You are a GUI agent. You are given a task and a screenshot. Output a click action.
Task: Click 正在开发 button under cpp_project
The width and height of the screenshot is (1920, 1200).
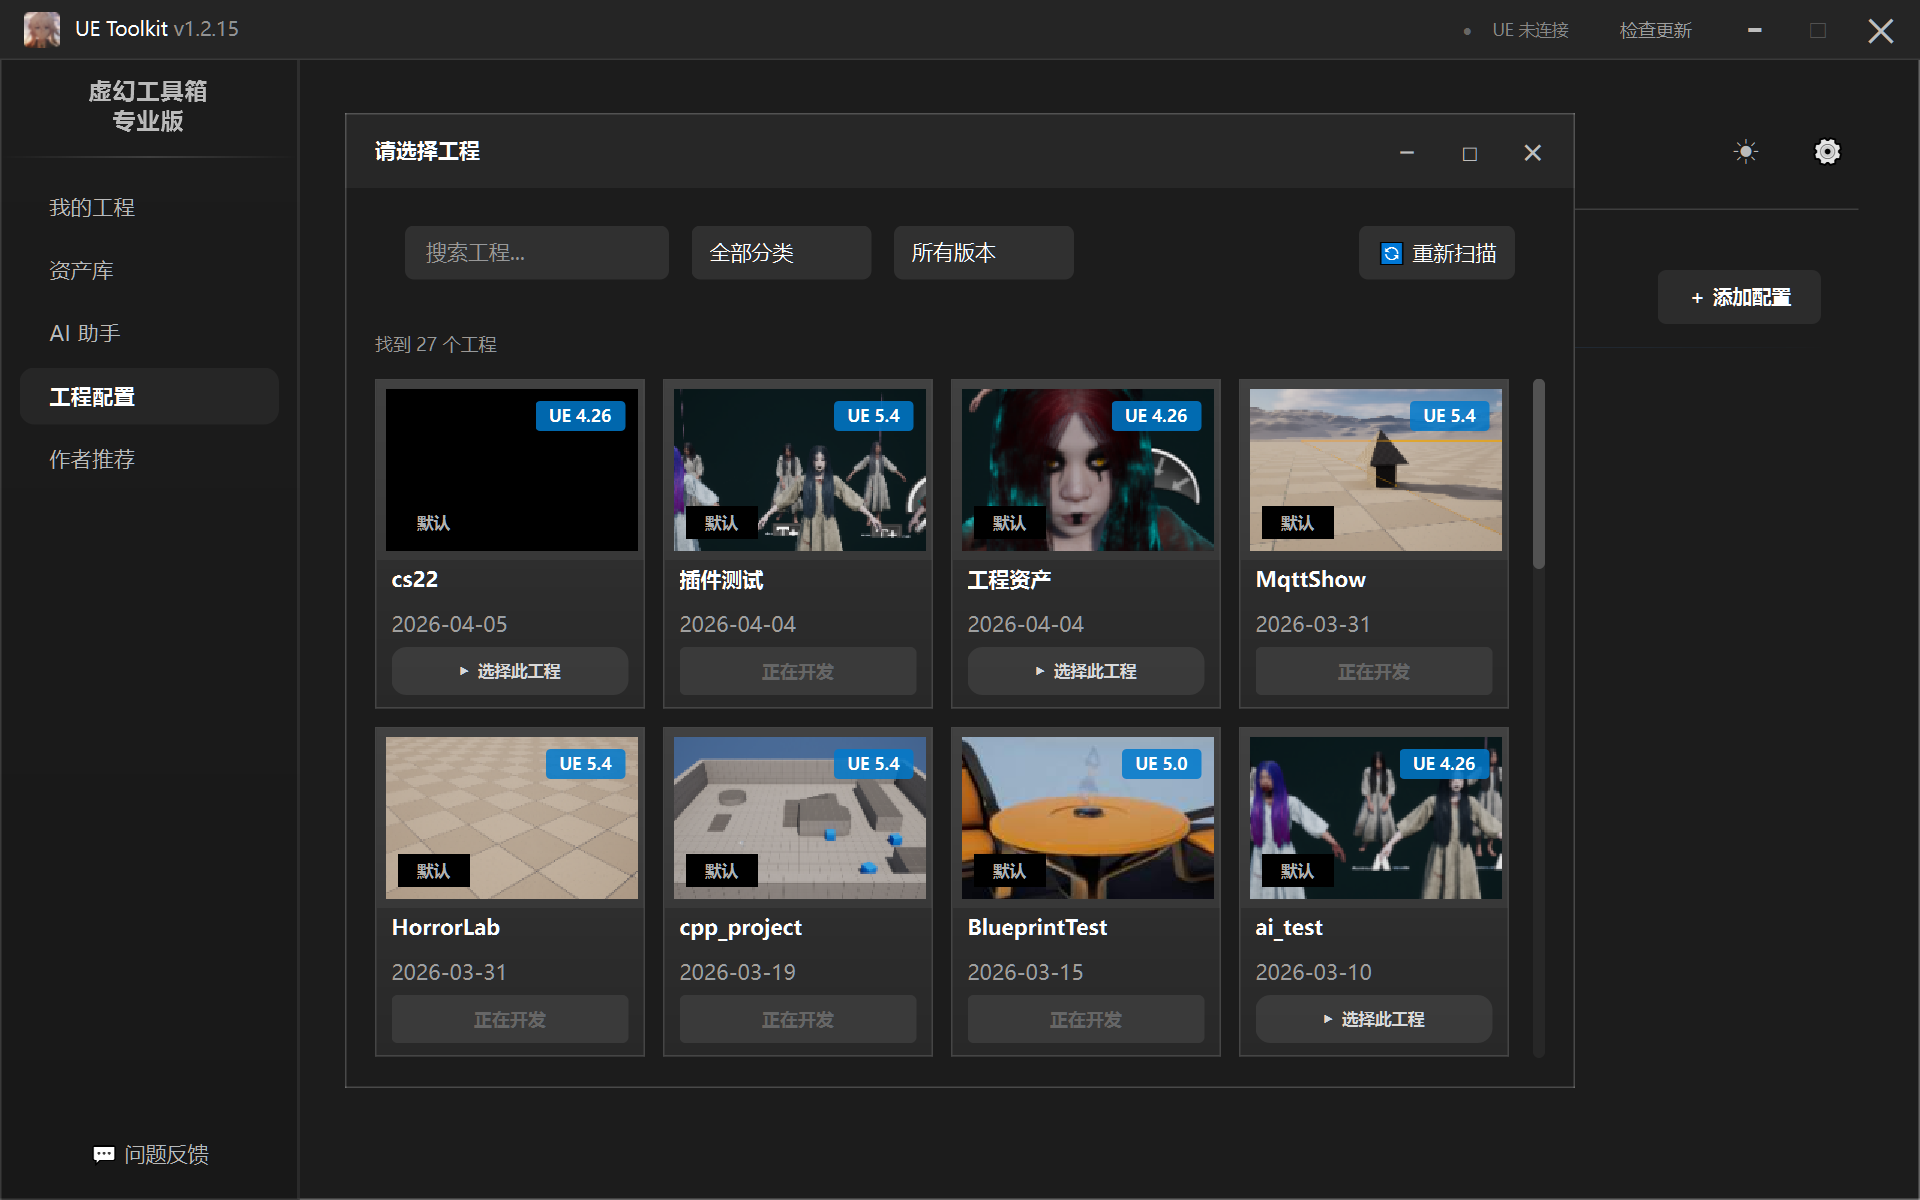(x=798, y=1019)
